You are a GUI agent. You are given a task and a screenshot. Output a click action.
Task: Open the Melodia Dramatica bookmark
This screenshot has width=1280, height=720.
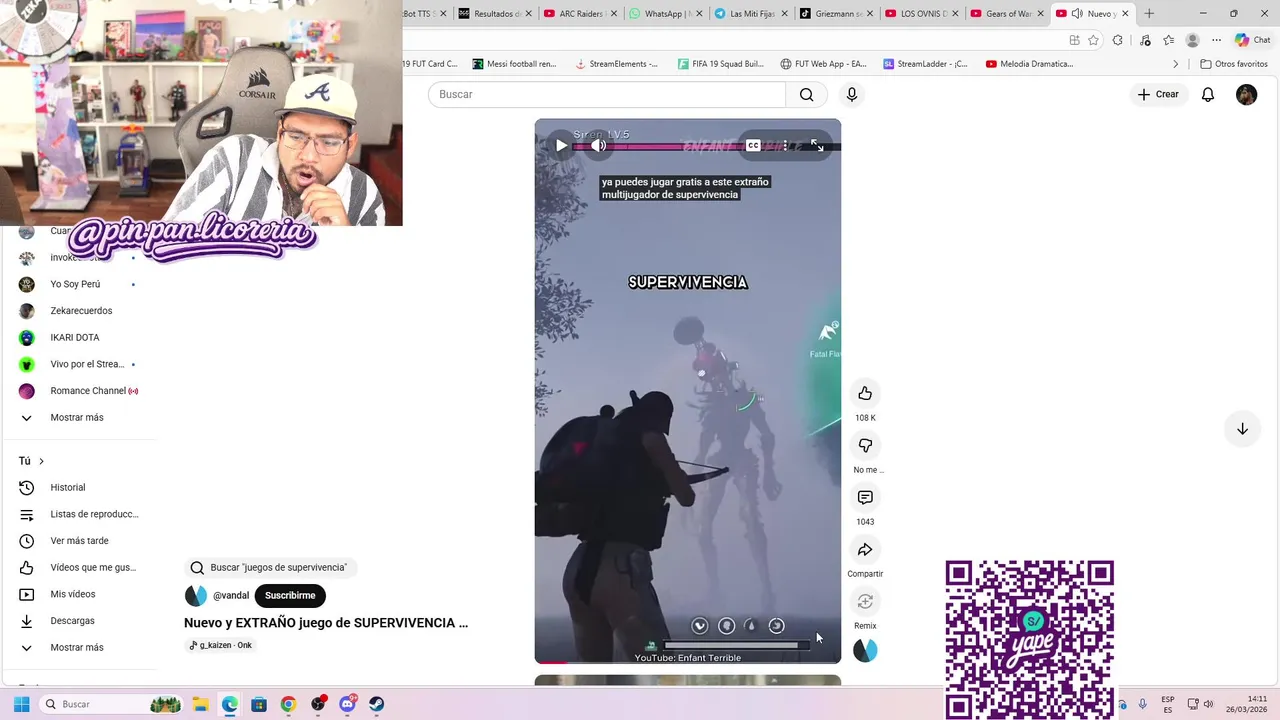(x=1029, y=64)
